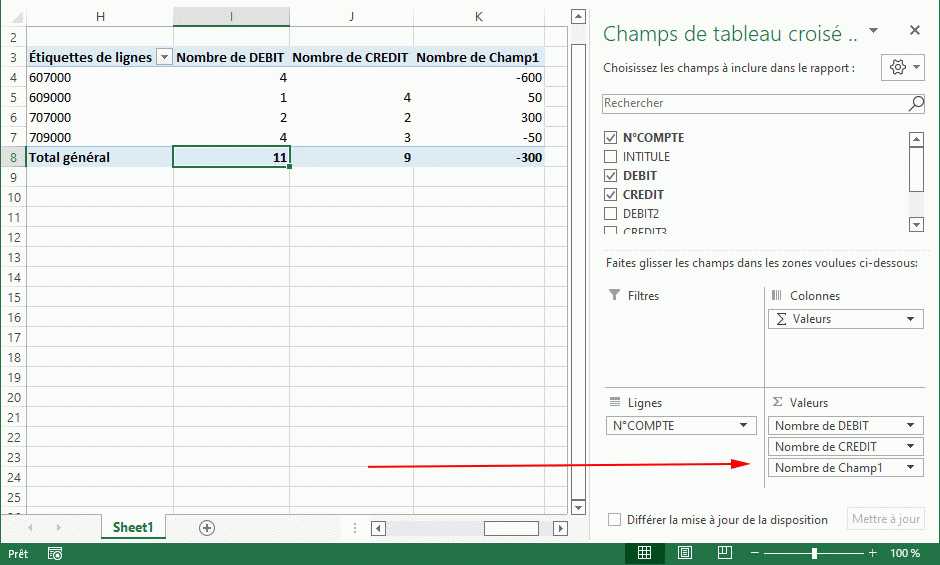Image resolution: width=940 pixels, height=565 pixels.
Task: Select cell containing 609000
Action: click(100, 97)
